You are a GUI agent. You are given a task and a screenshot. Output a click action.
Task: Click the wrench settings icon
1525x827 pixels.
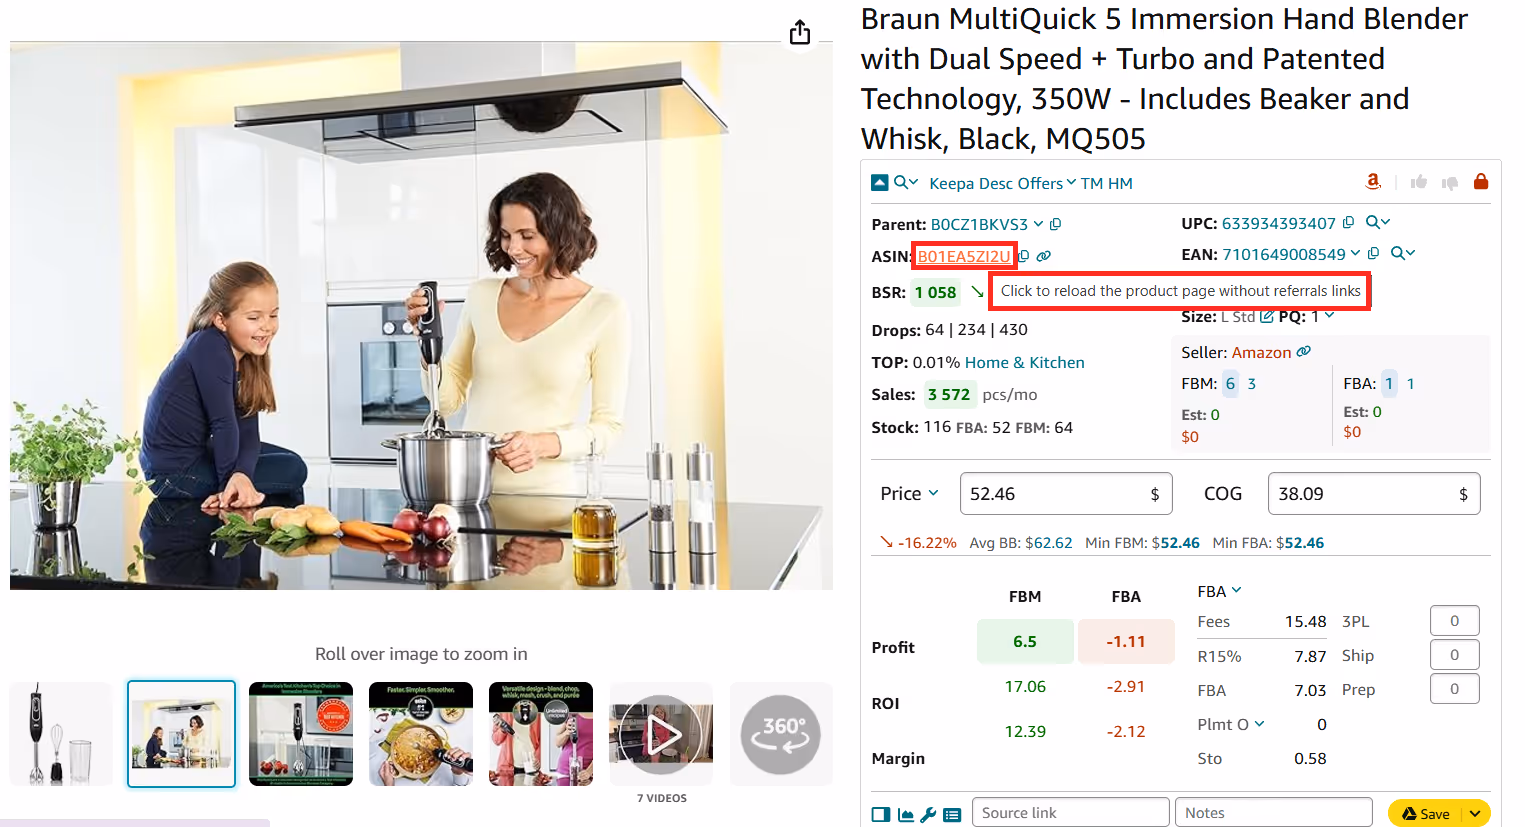coord(928,814)
